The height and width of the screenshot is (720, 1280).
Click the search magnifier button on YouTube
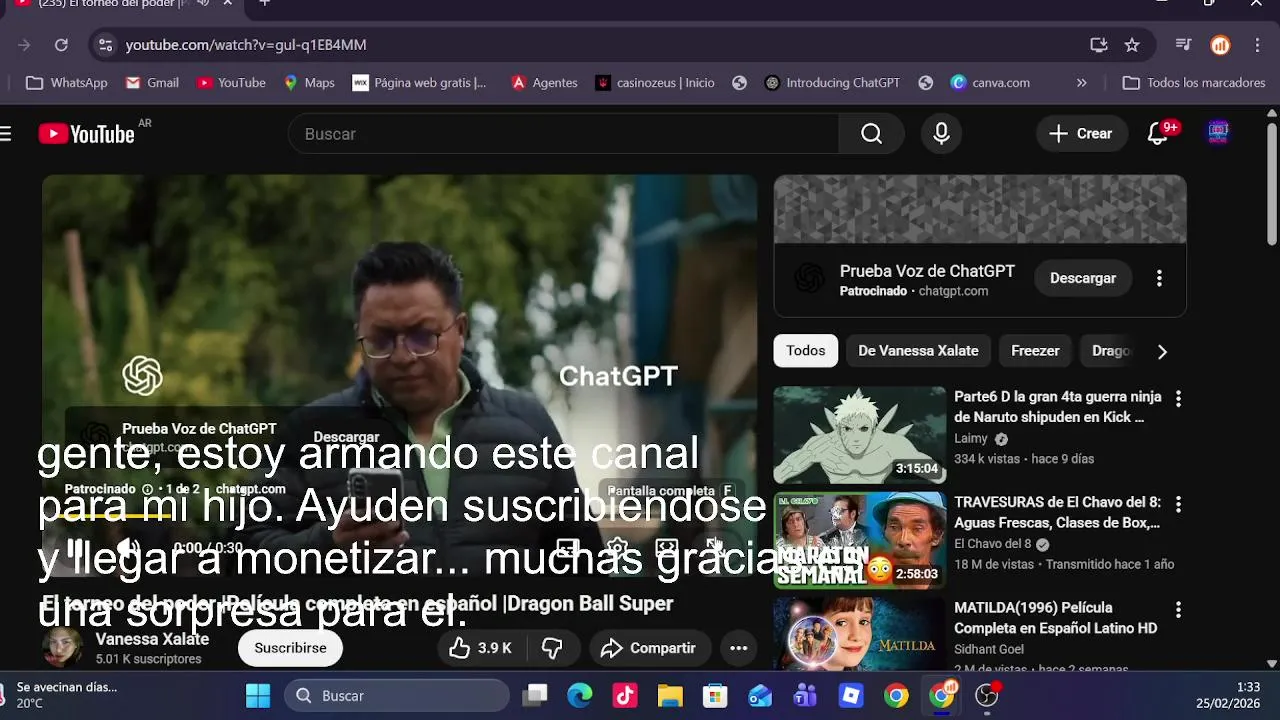872,134
